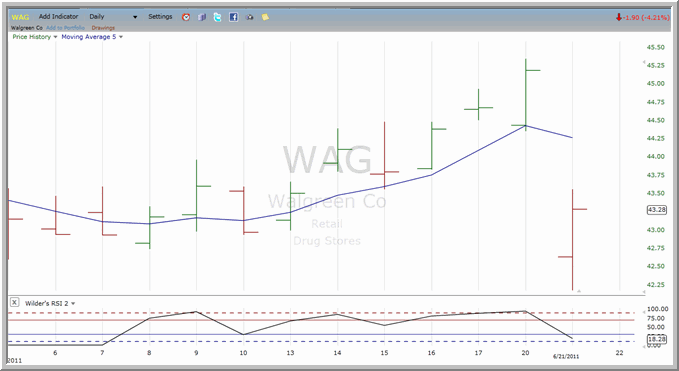This screenshot has height=371, width=679.
Task: Click the 44.50 price axis label
Action: click(x=656, y=120)
